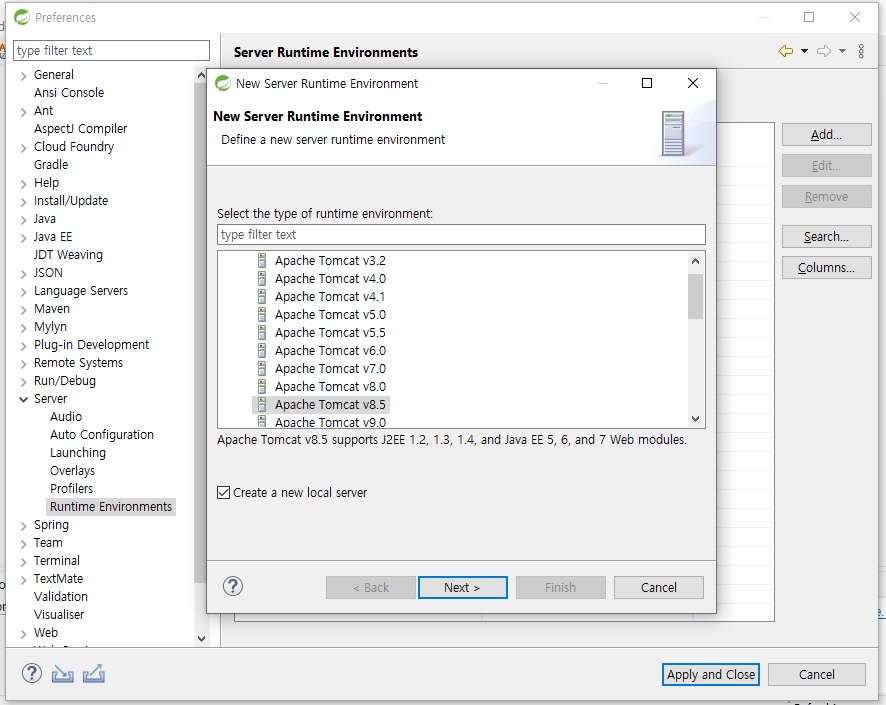
Task: Open the Visualiser preference page
Action: click(x=59, y=615)
